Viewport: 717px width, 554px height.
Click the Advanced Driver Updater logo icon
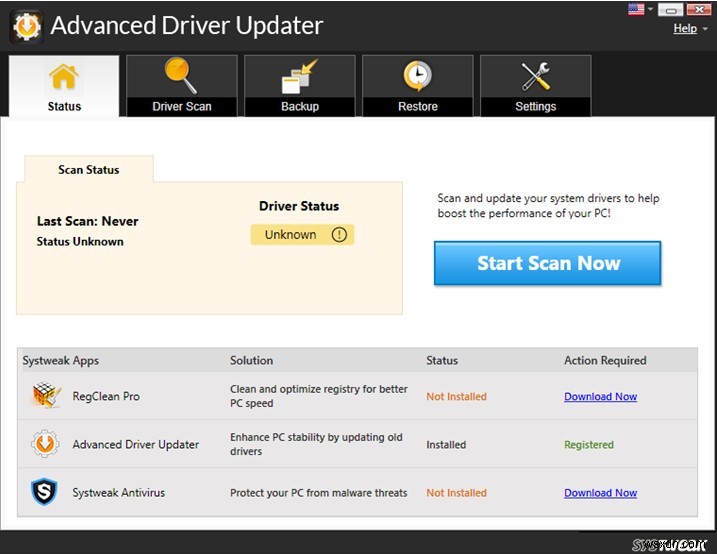(27, 27)
